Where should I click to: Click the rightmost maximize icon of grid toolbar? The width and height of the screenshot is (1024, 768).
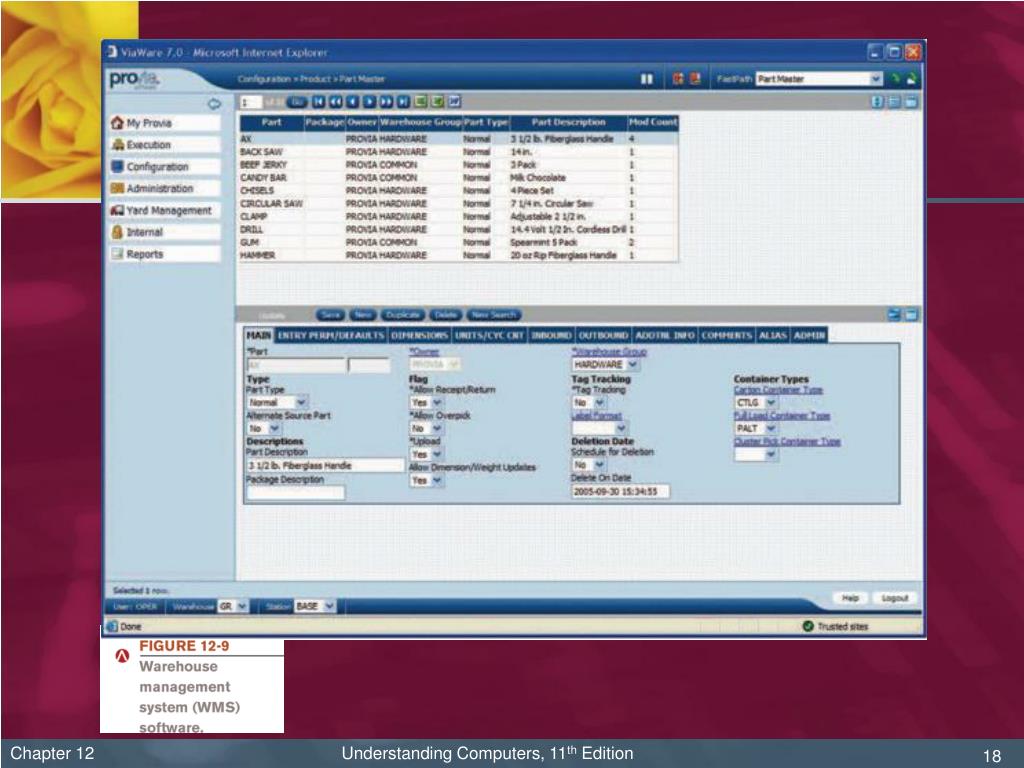coord(912,102)
